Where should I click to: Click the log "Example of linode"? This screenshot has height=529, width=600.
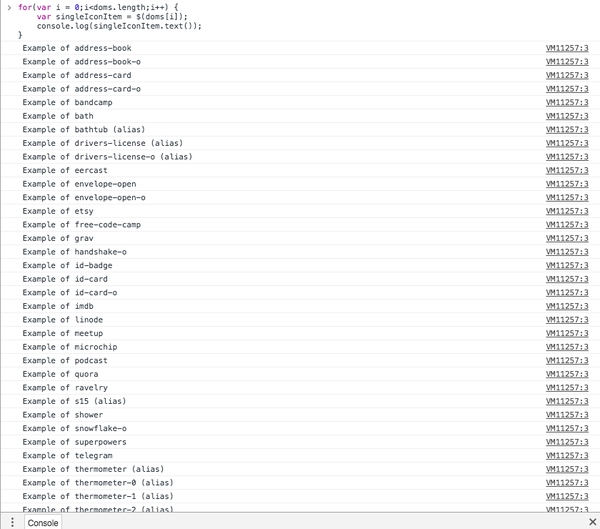[x=62, y=320]
